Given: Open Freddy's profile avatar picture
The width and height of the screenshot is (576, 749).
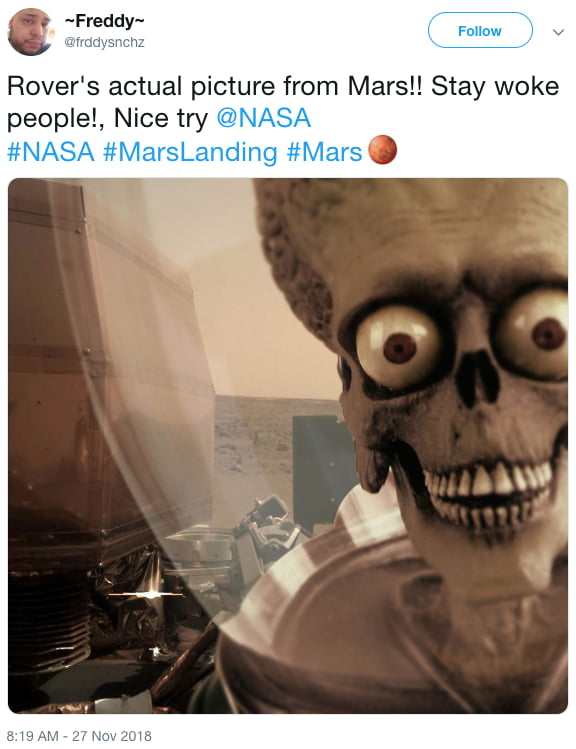Looking at the screenshot, I should click(30, 32).
